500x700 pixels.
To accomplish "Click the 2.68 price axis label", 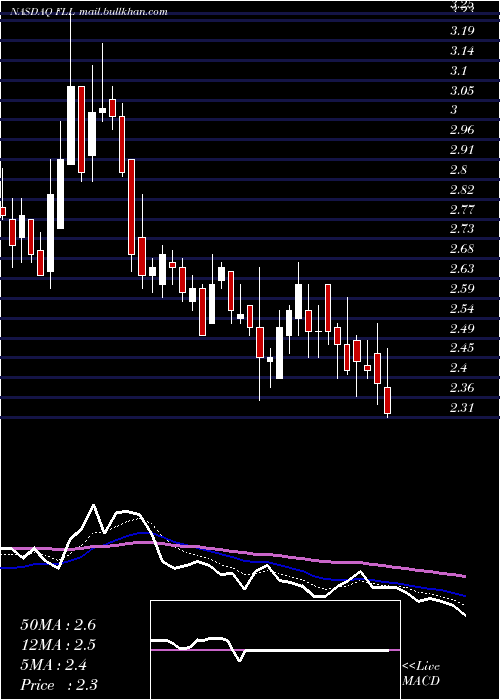I will 462,249.
